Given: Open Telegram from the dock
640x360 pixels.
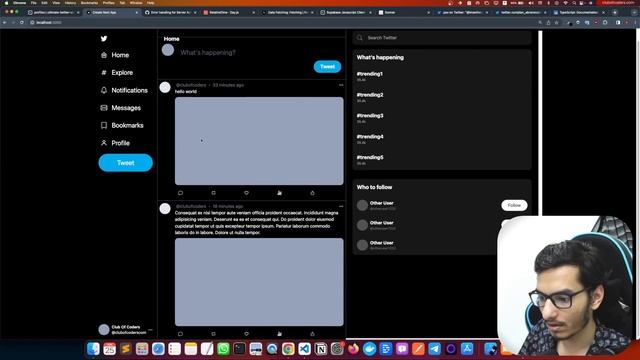Looking at the screenshot, I should click(x=435, y=349).
